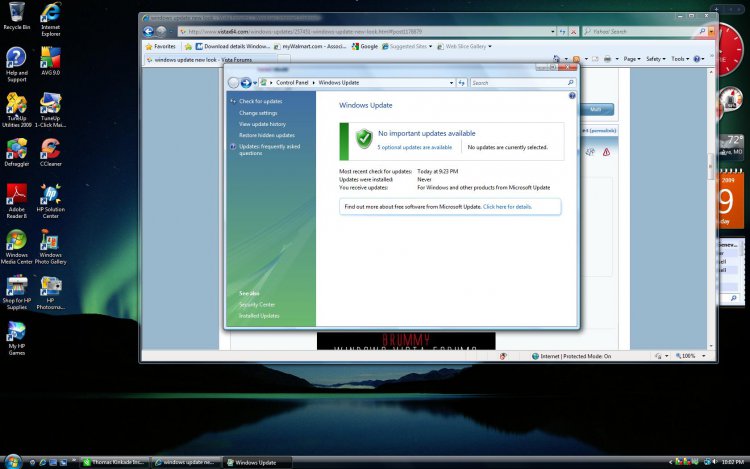Expand the Safety menu in Internet Explorer

pos(656,59)
